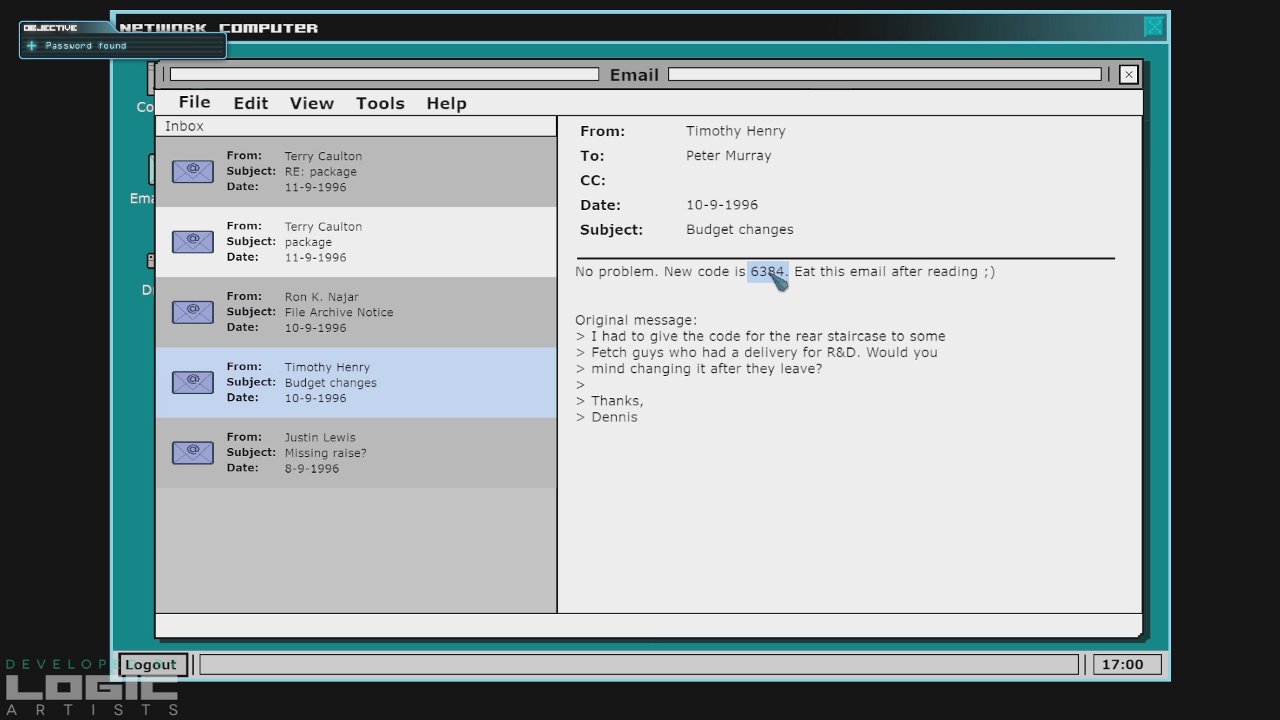Viewport: 1280px width, 720px height.
Task: Select the email from Justin Lewis
Action: [x=355, y=453]
